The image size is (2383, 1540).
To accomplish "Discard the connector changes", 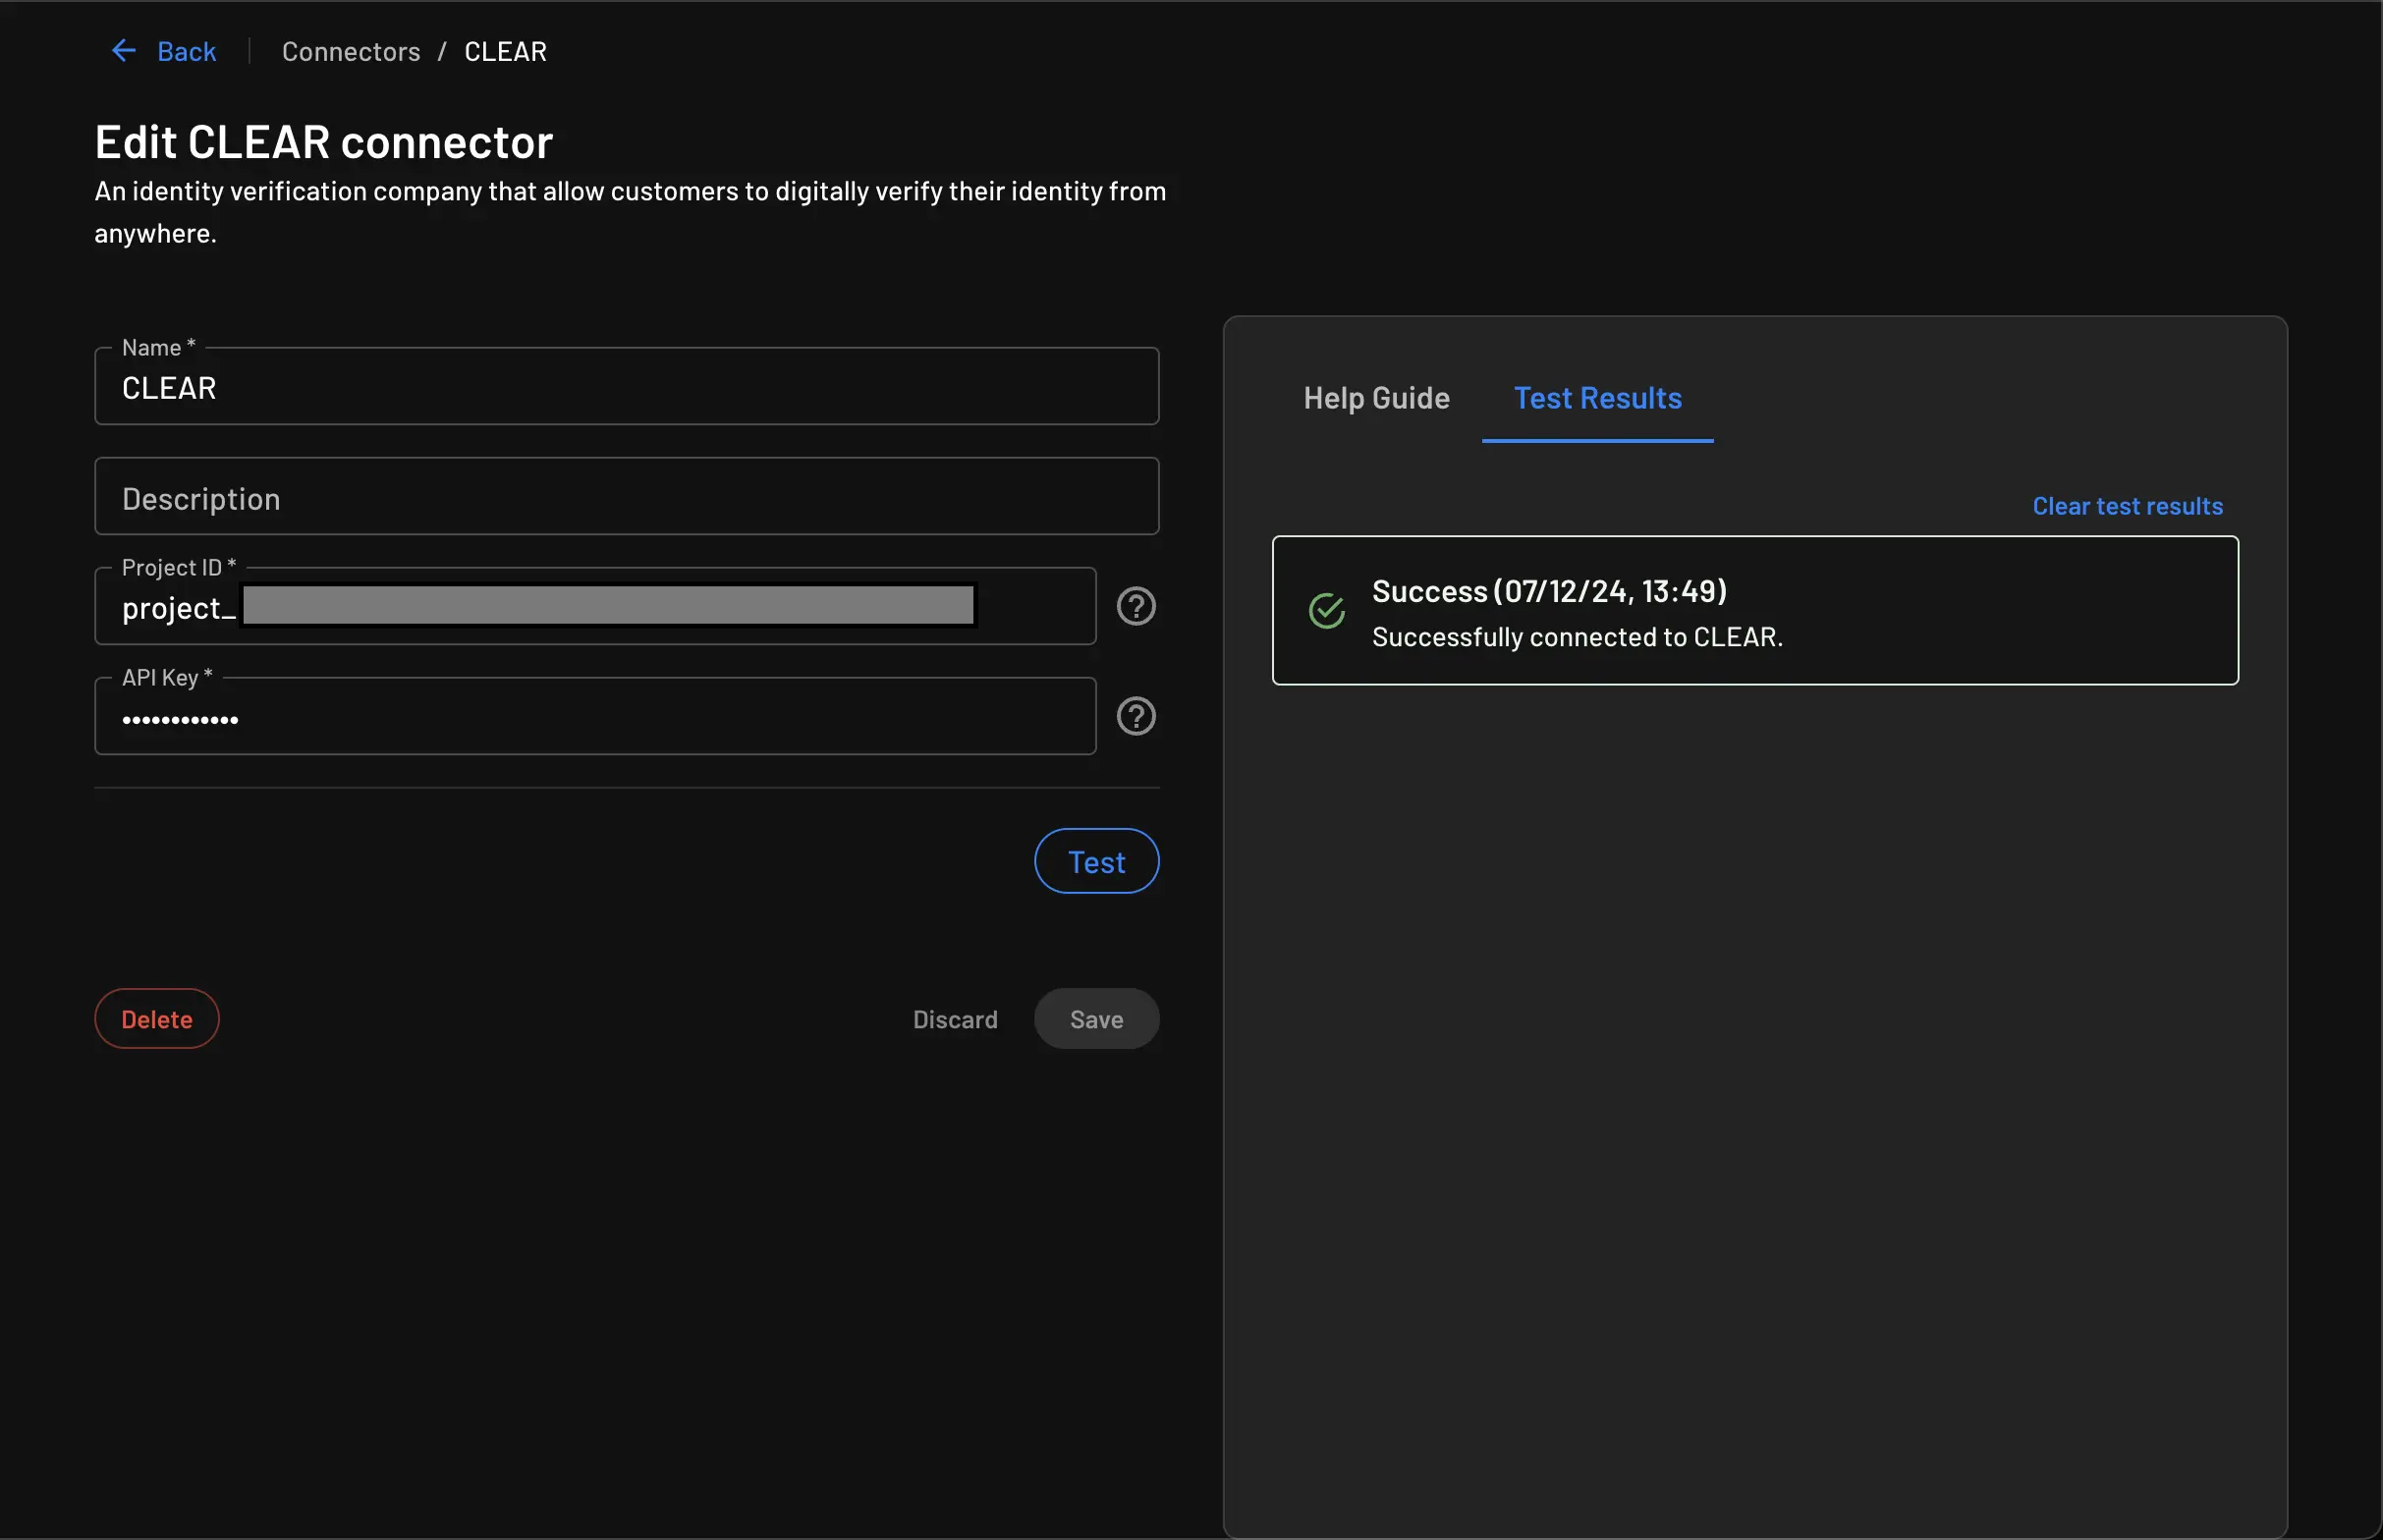I will (x=955, y=1019).
